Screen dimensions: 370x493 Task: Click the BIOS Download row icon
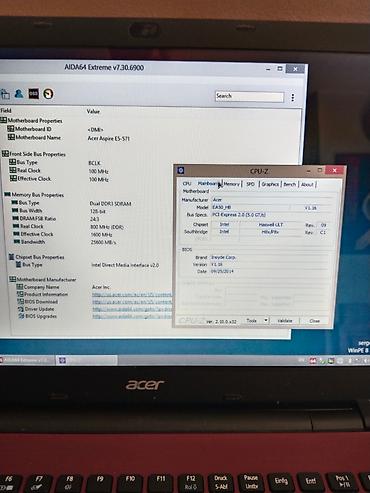21,301
